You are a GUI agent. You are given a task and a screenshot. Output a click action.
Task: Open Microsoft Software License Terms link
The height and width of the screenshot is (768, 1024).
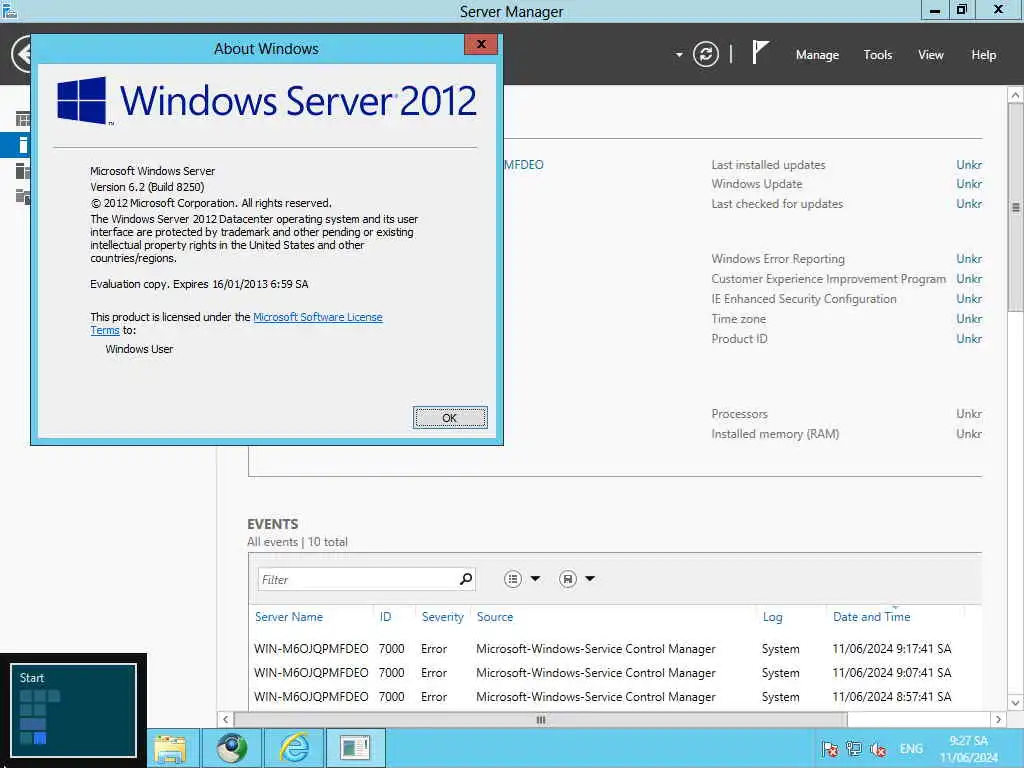point(317,317)
